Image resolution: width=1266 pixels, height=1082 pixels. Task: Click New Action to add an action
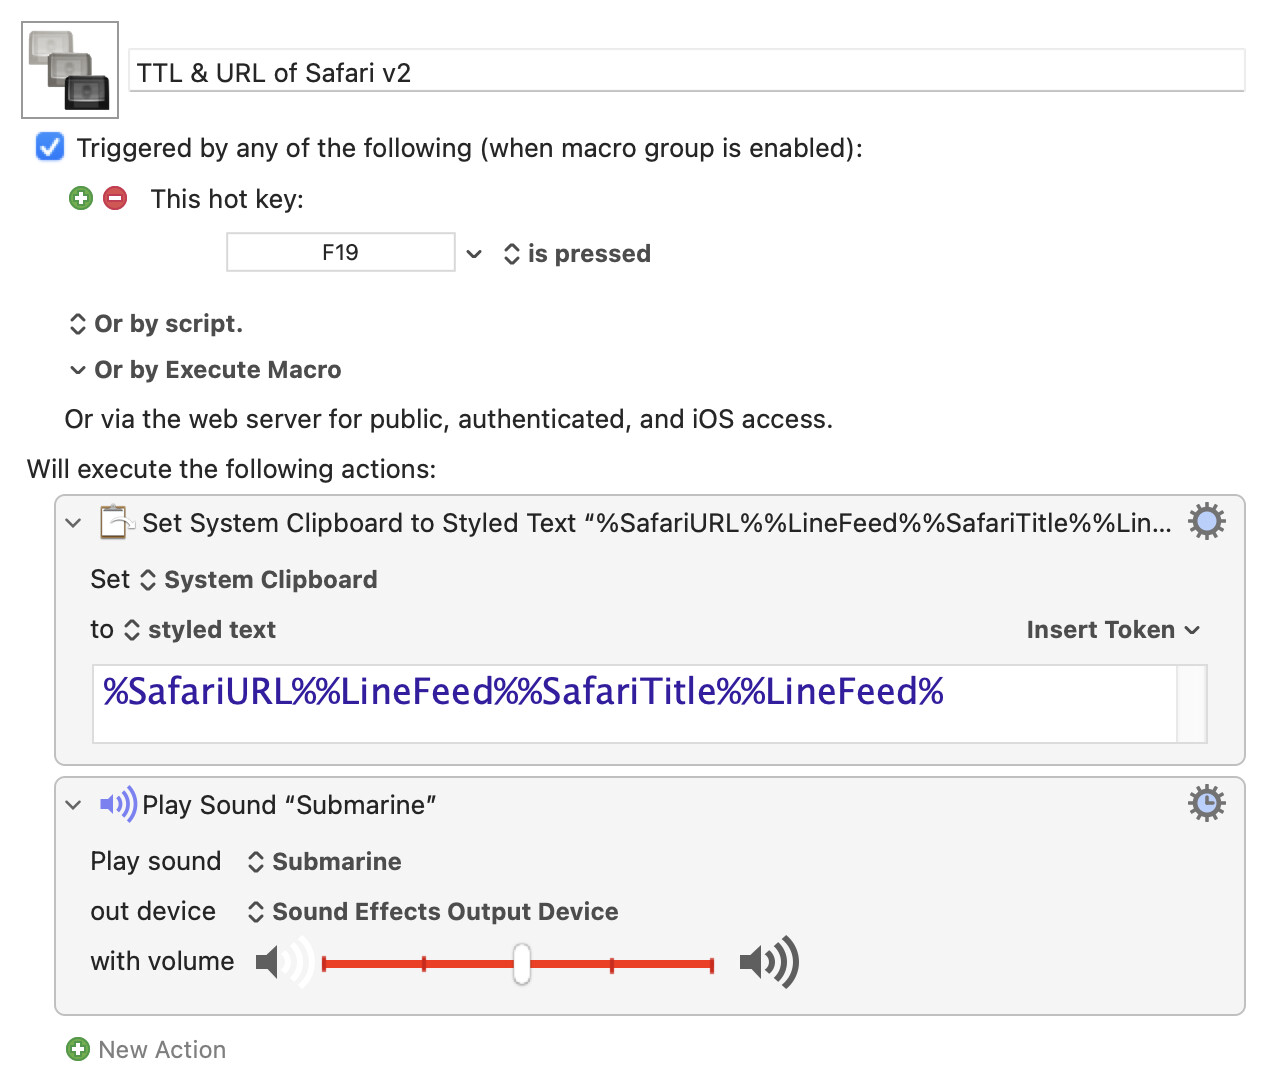point(146,1049)
